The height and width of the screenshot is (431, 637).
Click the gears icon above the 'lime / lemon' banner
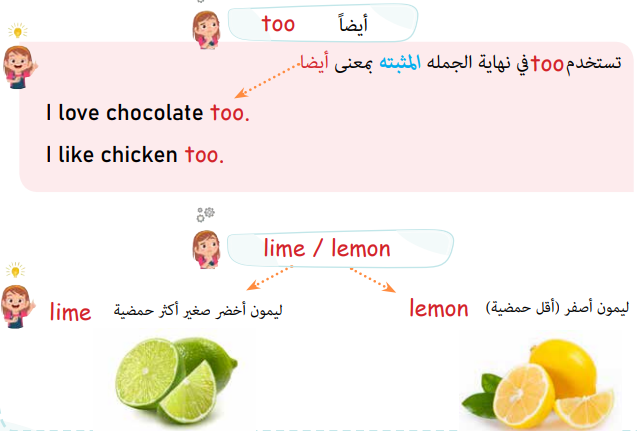pyautogui.click(x=206, y=214)
